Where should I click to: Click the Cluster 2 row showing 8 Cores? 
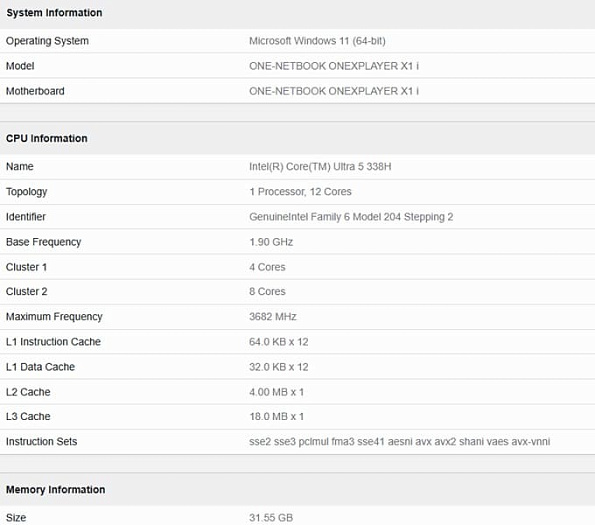coord(298,292)
